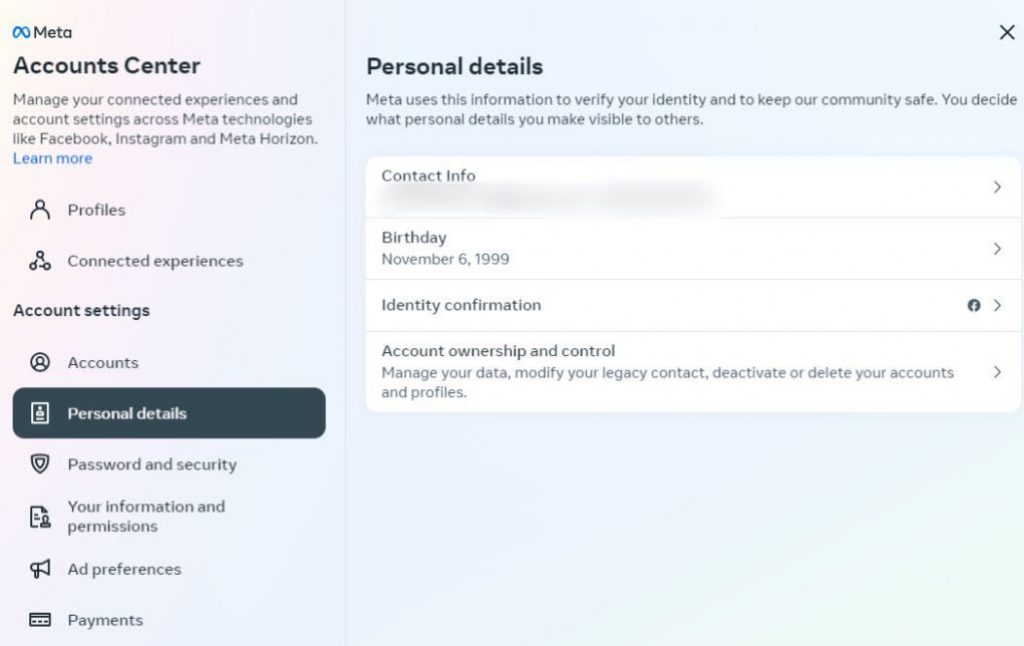Screen dimensions: 1024x646
Task: Select the Password and security shield icon
Action: [x=38, y=464]
